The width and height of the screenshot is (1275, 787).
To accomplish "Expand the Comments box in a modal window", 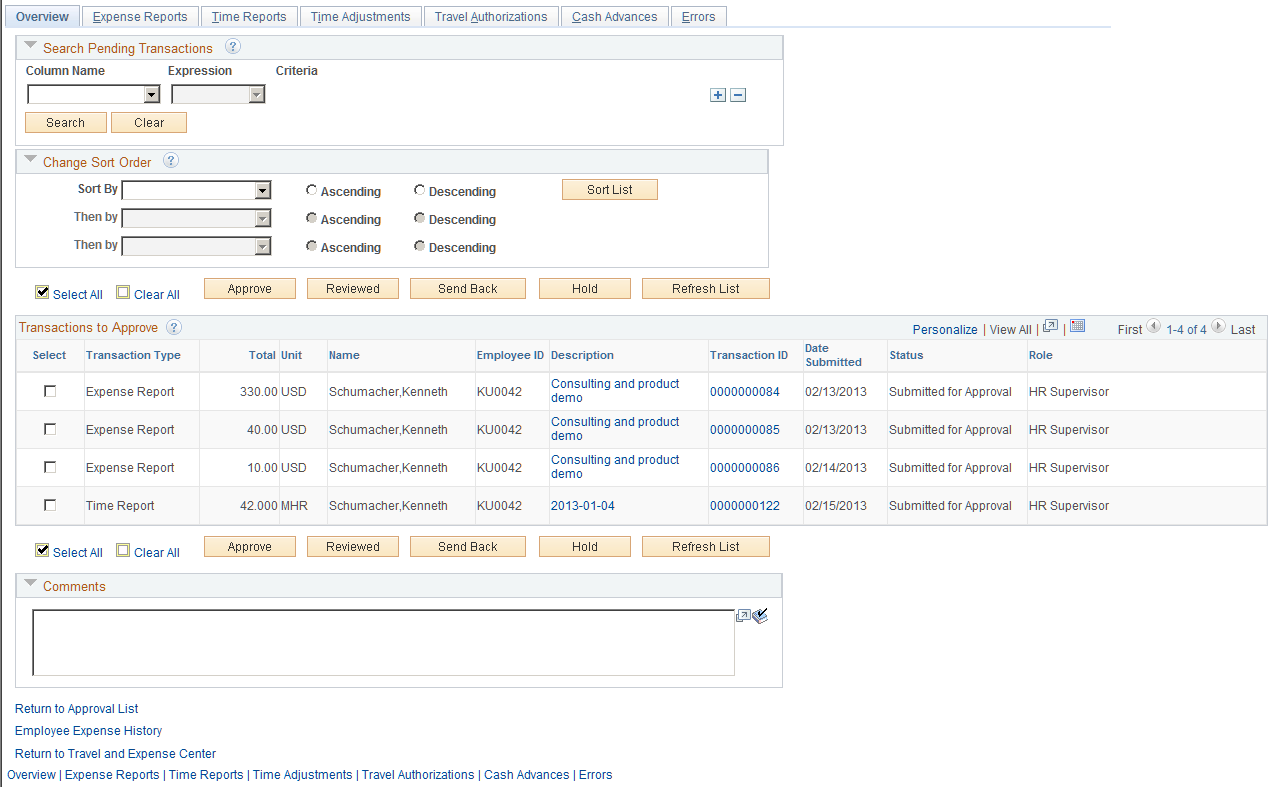I will point(741,615).
